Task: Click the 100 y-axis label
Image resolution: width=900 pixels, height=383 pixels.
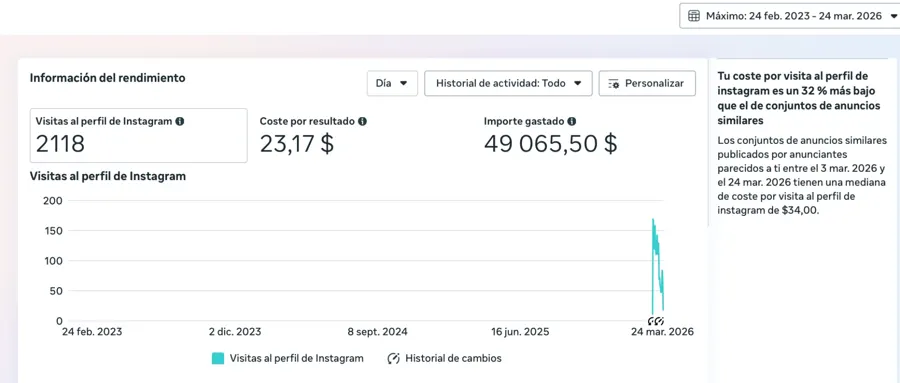Action: 53,261
